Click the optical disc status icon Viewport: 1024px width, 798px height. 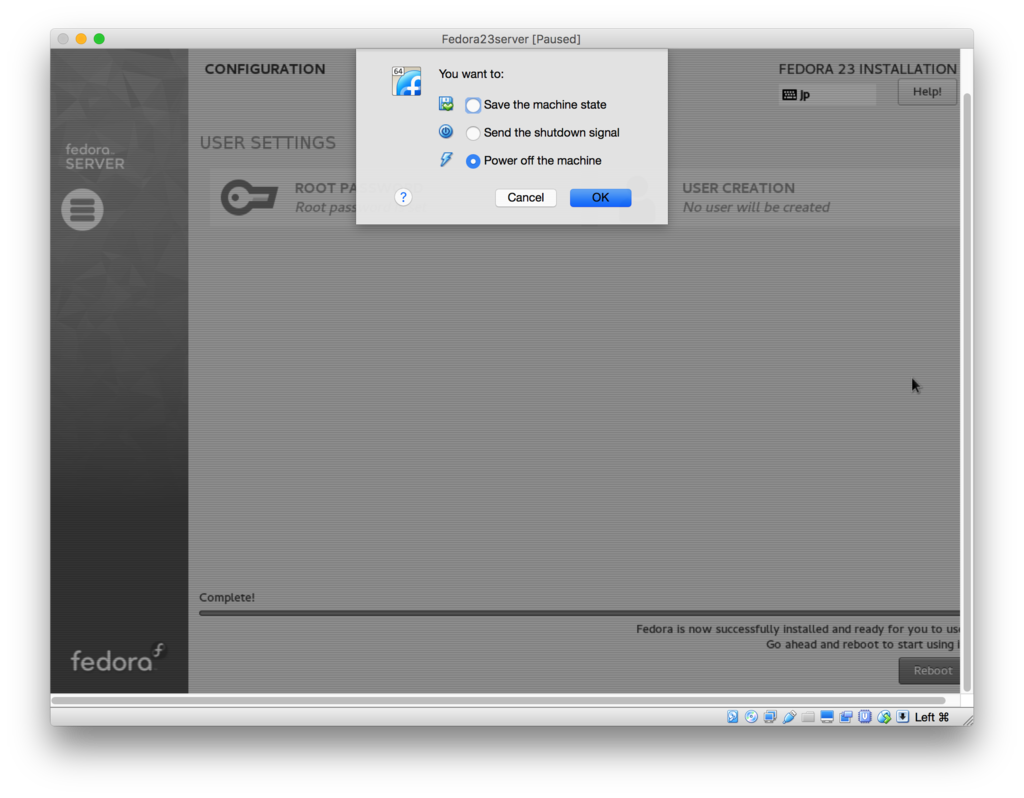point(752,717)
